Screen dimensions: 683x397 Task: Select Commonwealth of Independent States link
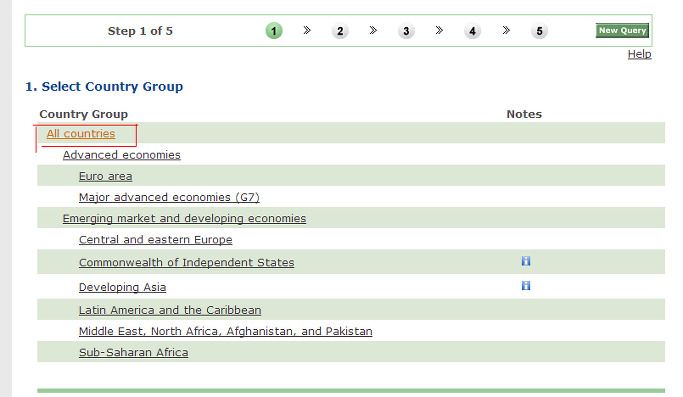186,262
